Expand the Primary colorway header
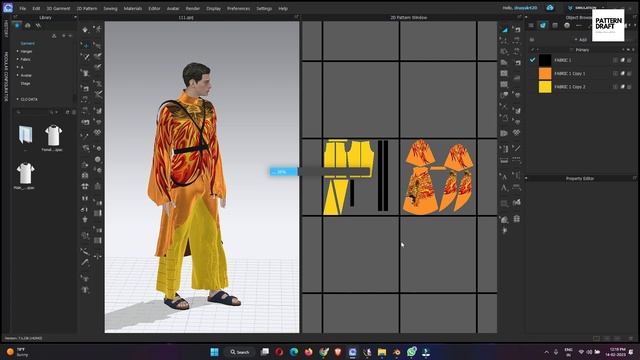The width and height of the screenshot is (640, 360). [582, 50]
